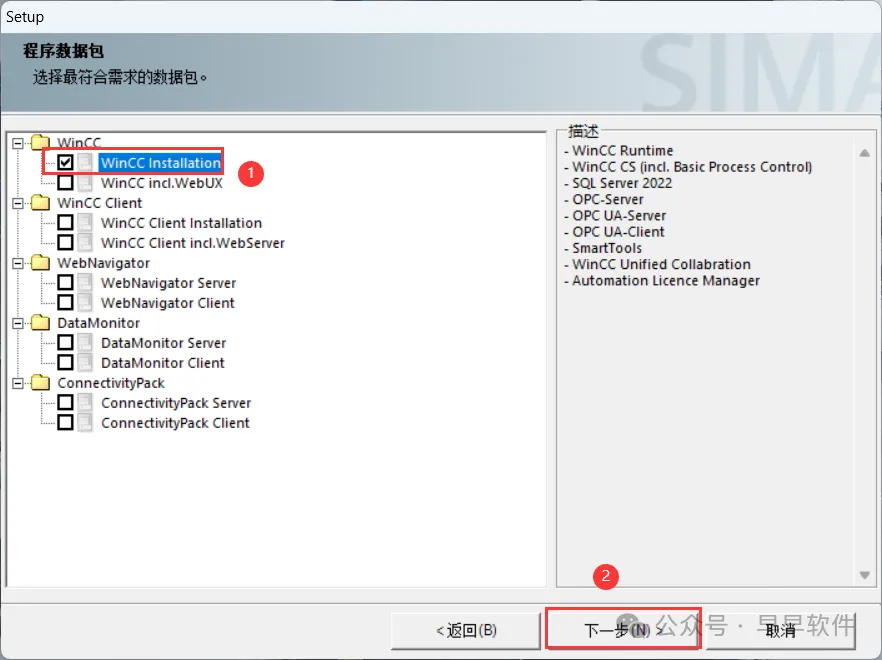Select the ConnectivityPack Server label
The height and width of the screenshot is (660, 882).
(x=176, y=403)
